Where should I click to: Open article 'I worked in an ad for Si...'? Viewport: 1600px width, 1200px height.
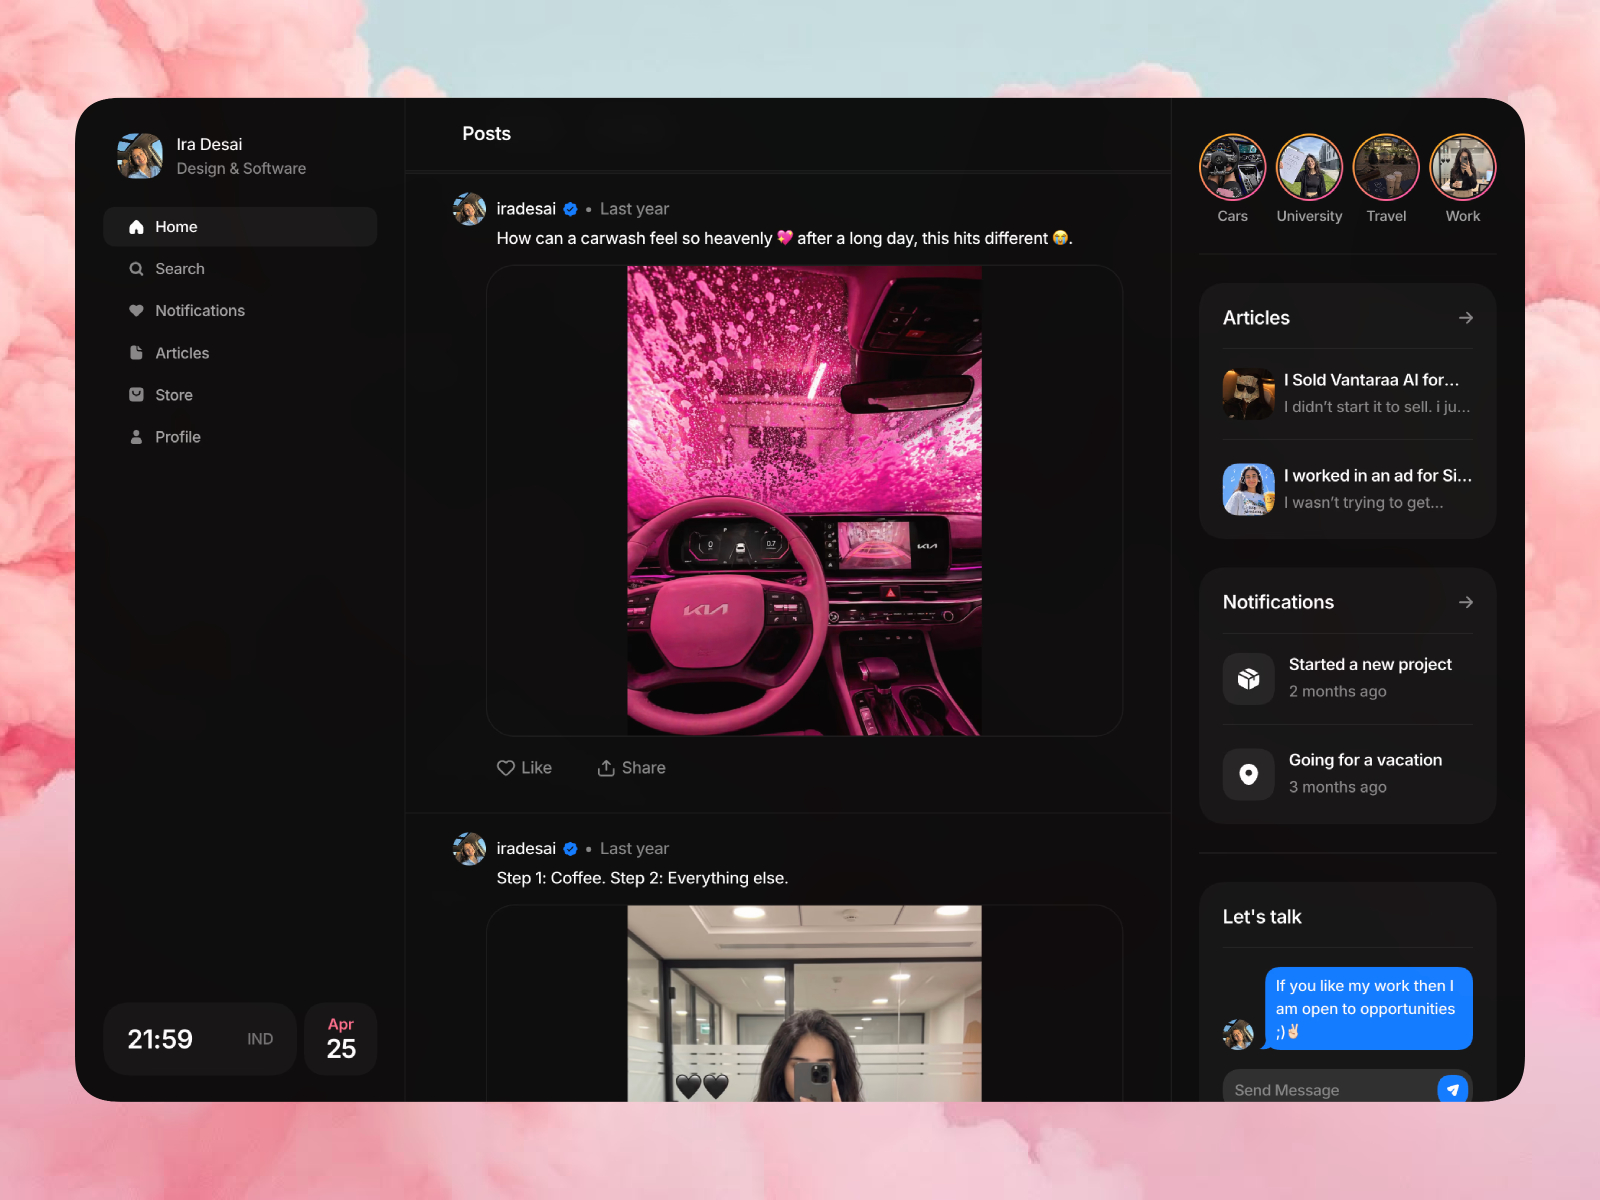[x=1347, y=489]
